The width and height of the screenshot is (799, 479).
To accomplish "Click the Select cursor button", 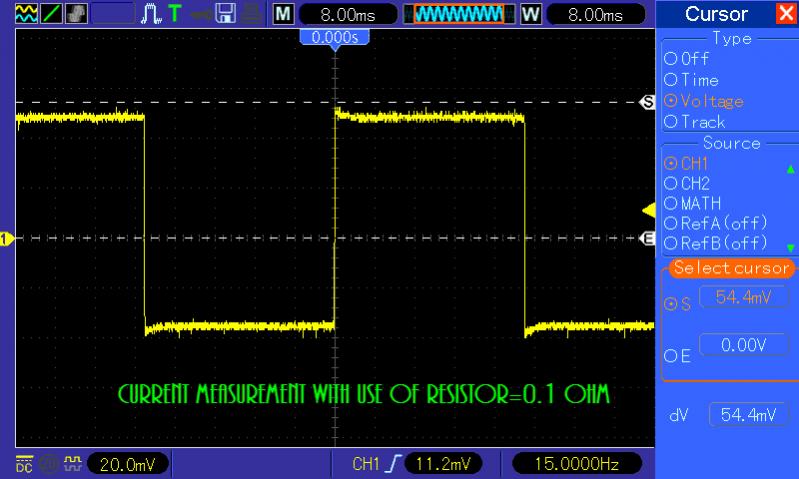I will click(x=731, y=268).
